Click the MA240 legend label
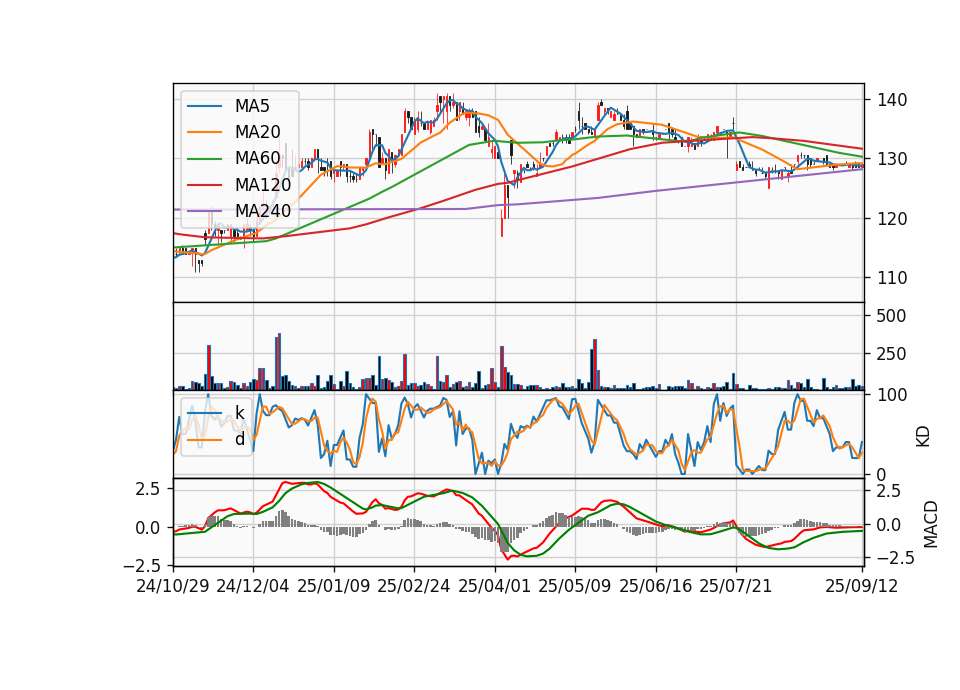Viewport: 960px width, 690px height. point(263,211)
